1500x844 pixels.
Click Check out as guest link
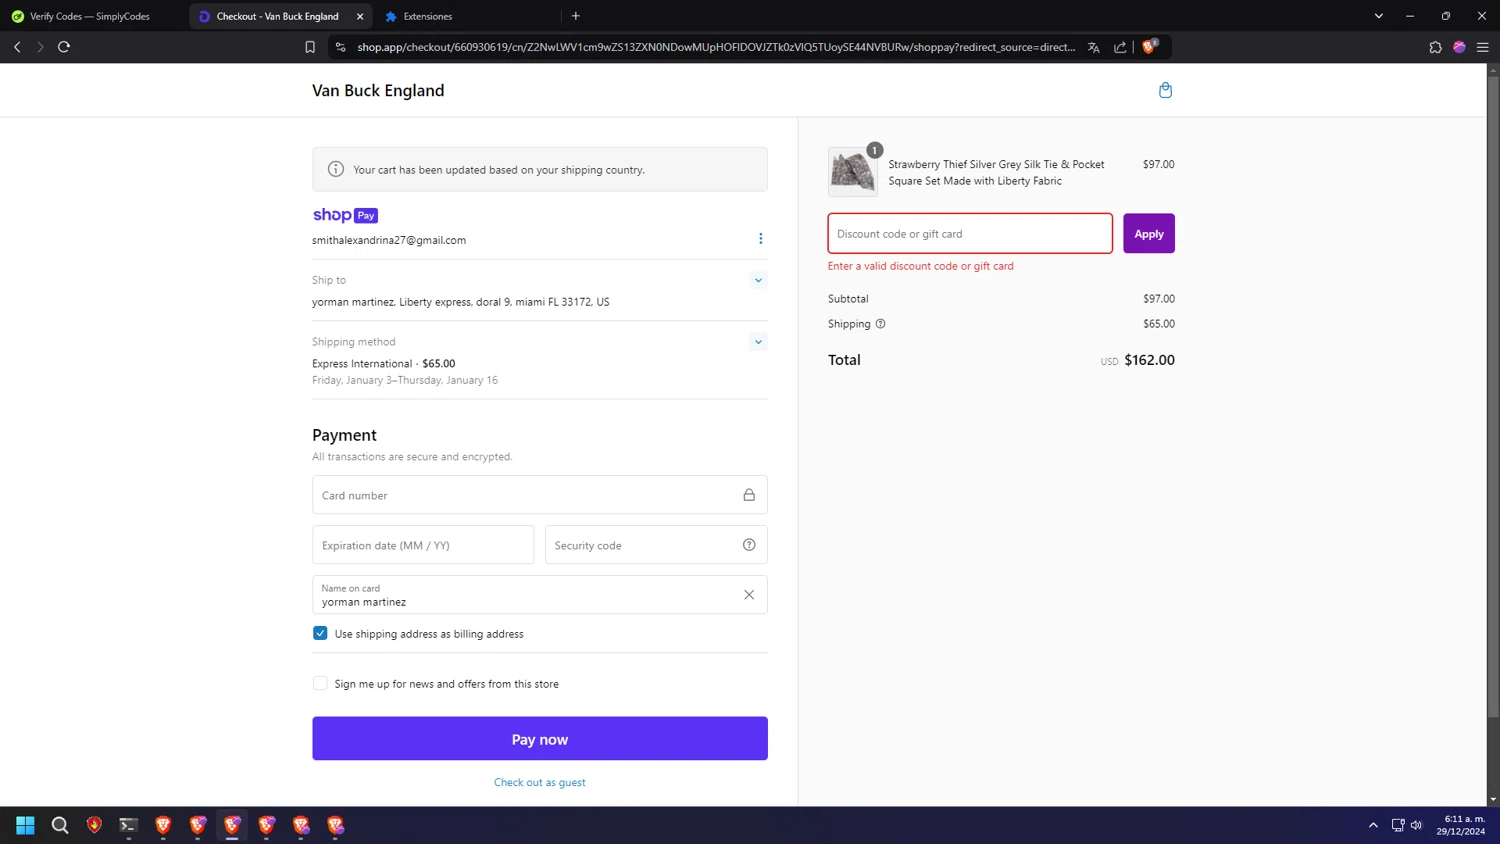click(x=540, y=782)
